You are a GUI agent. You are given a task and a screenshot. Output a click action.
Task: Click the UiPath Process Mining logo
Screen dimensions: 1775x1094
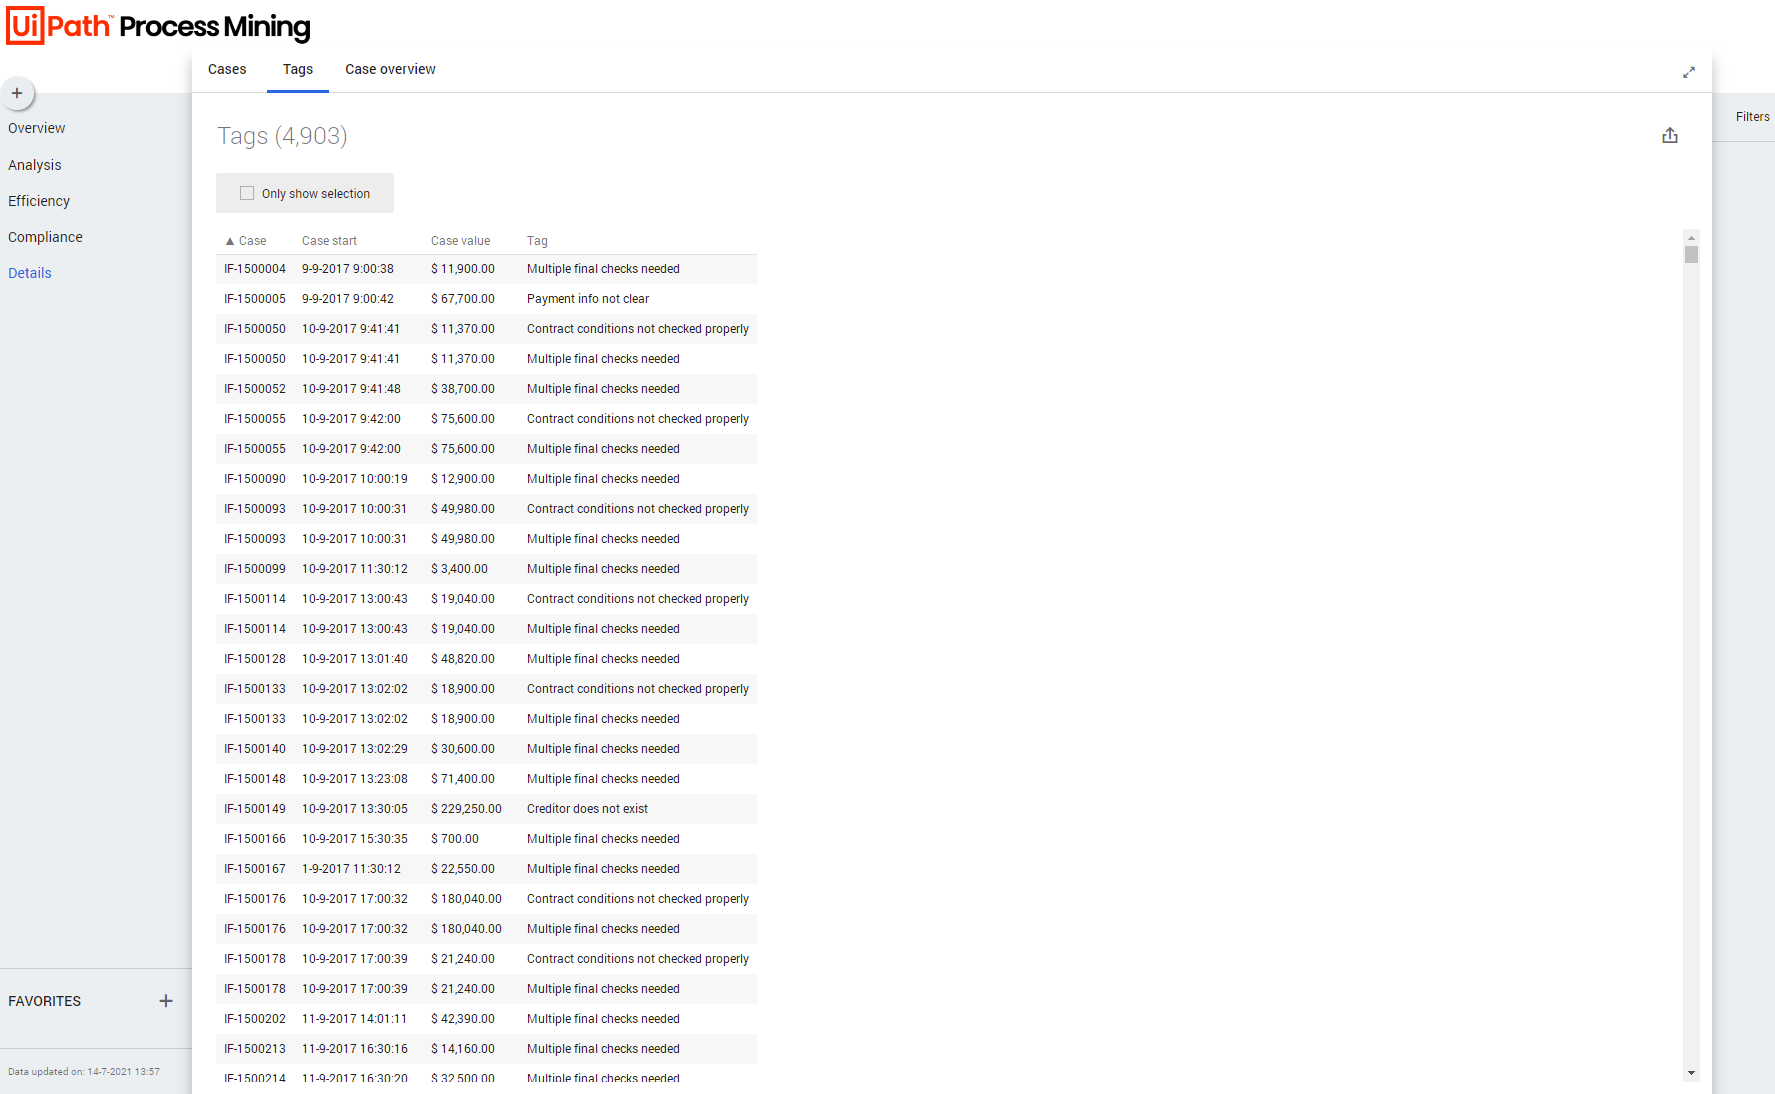click(x=159, y=26)
